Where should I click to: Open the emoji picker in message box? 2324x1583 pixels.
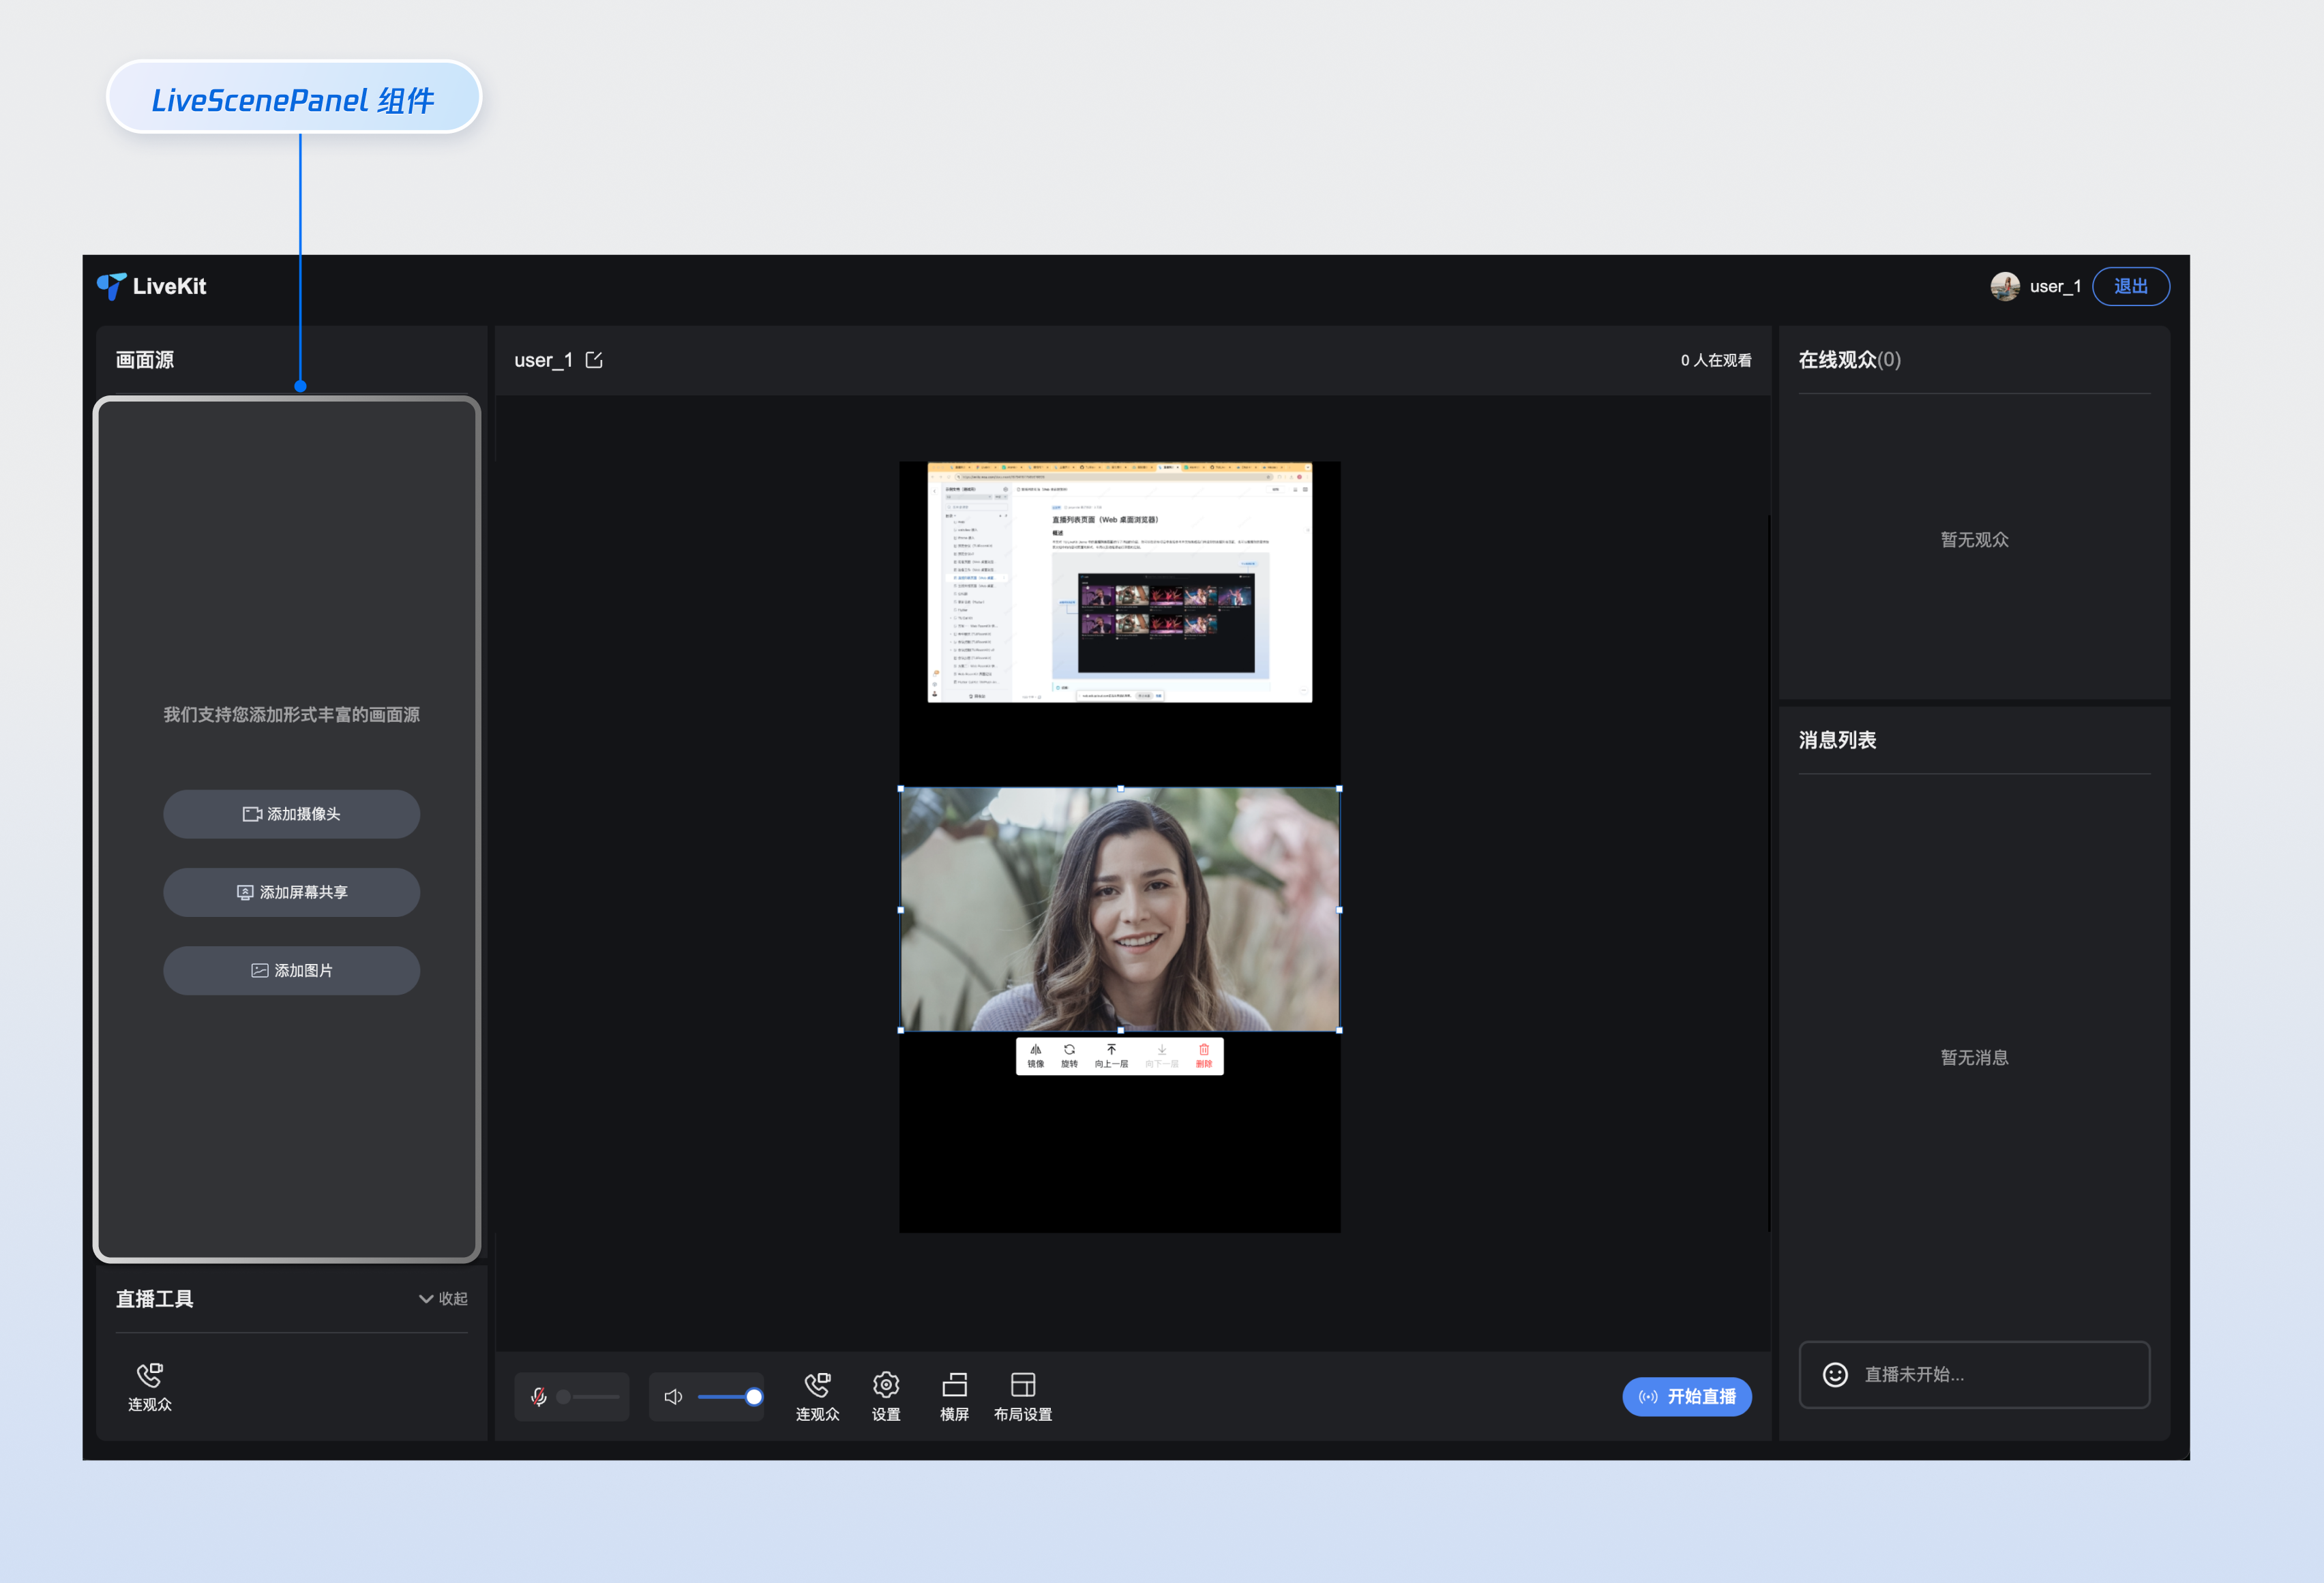pyautogui.click(x=1835, y=1374)
